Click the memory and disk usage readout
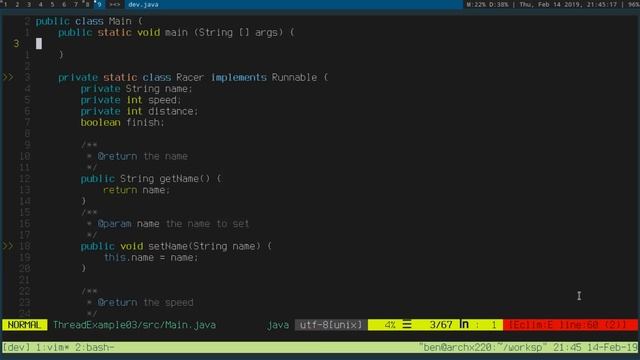 coord(487,4)
